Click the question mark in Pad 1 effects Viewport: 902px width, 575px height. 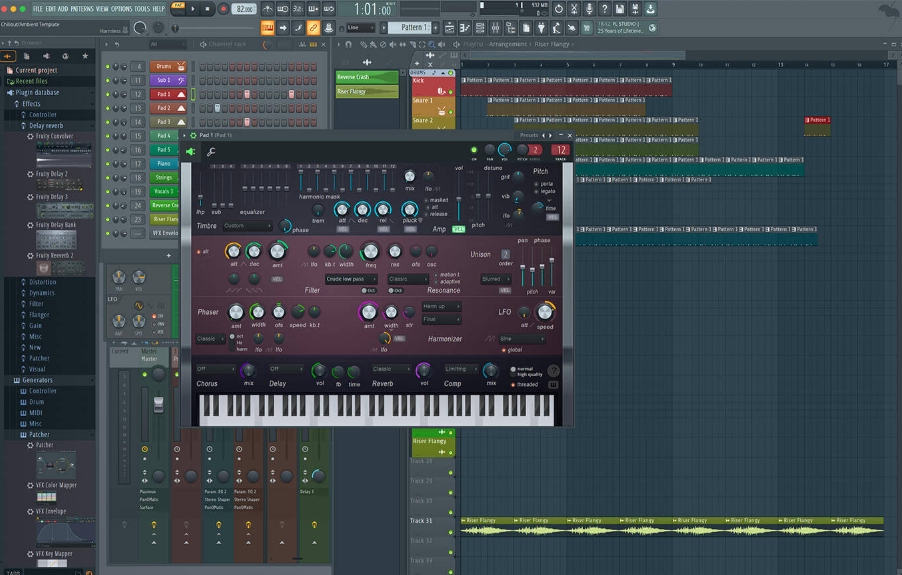point(553,371)
